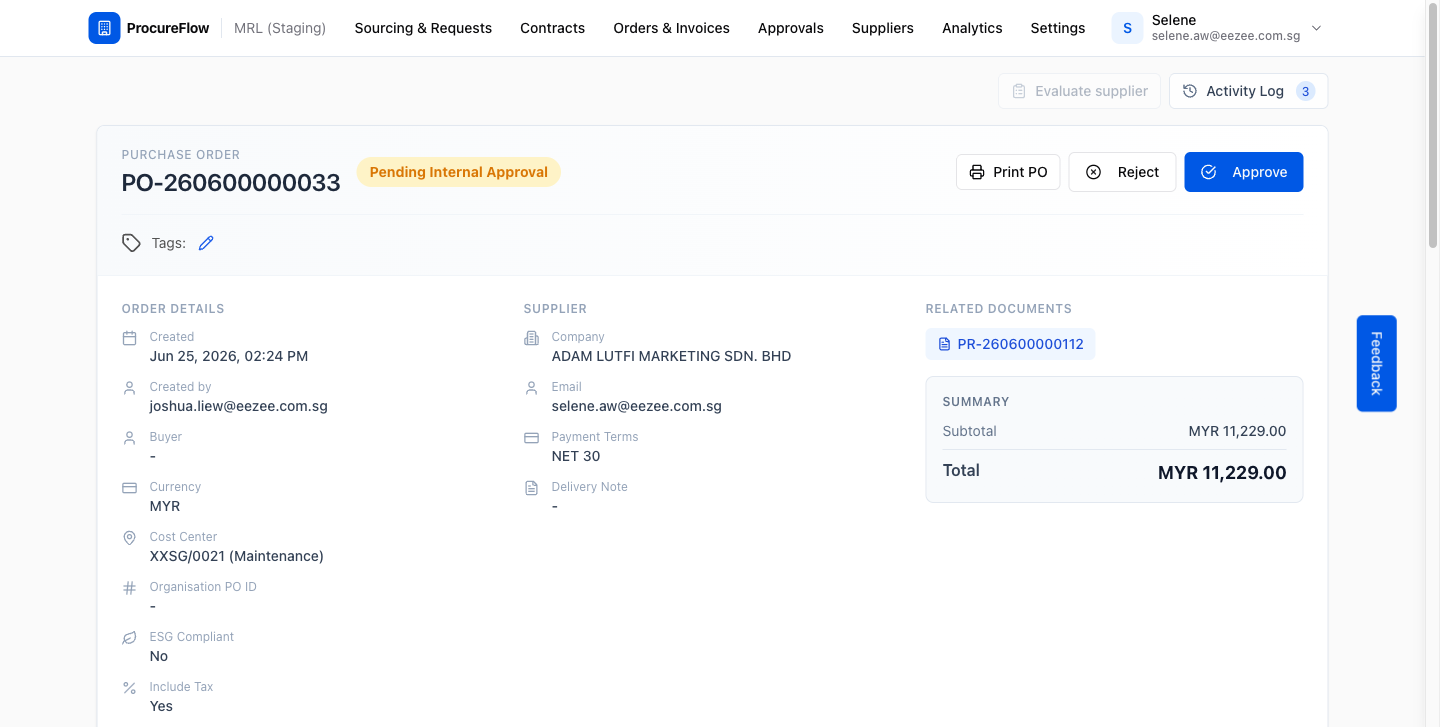Expand the Selene account dropdown chevron
1440x727 pixels.
click(1316, 28)
